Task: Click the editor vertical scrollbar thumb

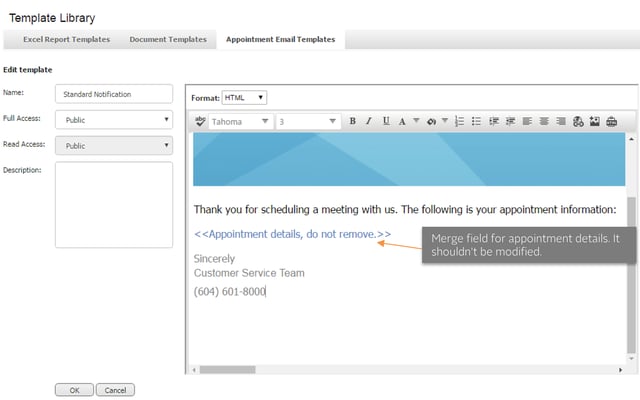Action: point(631,275)
